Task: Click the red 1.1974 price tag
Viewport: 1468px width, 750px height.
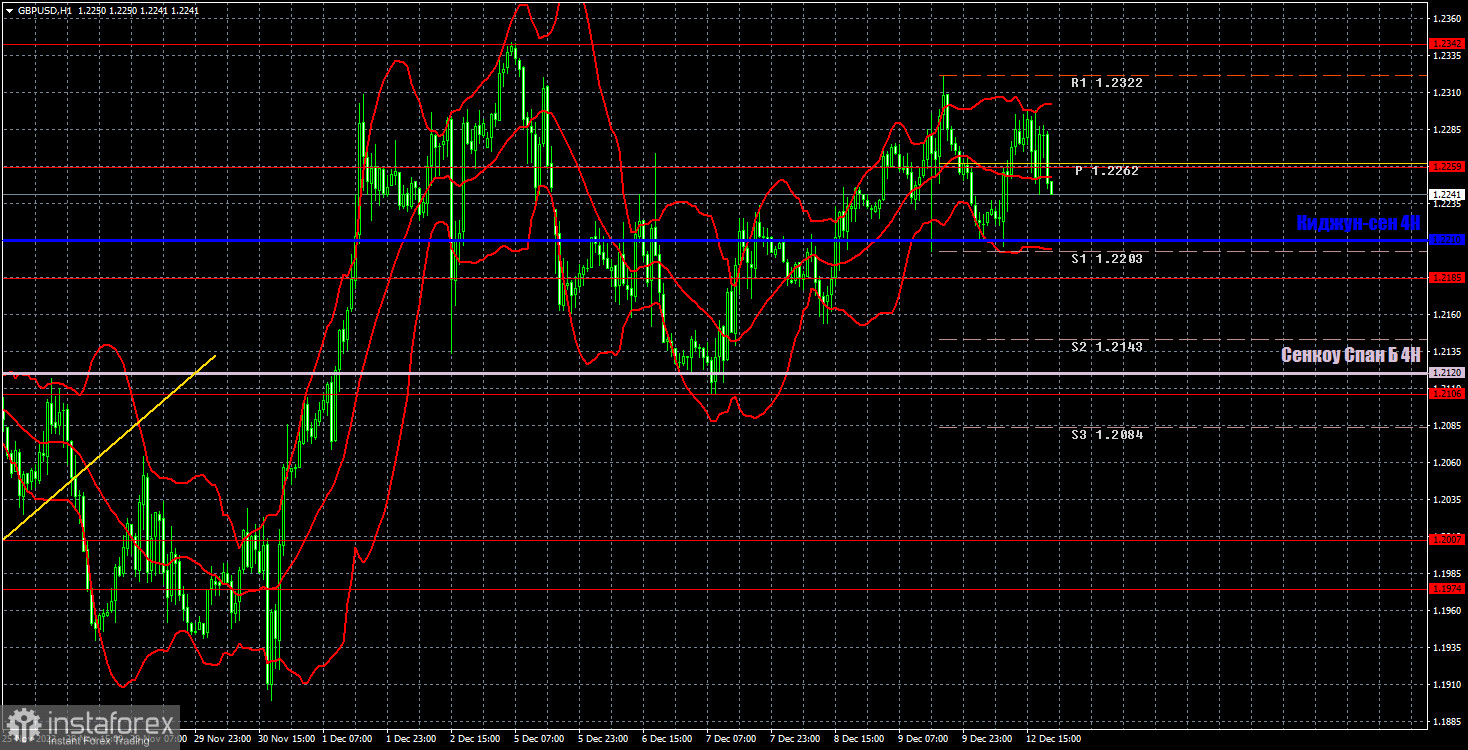Action: pos(1447,589)
